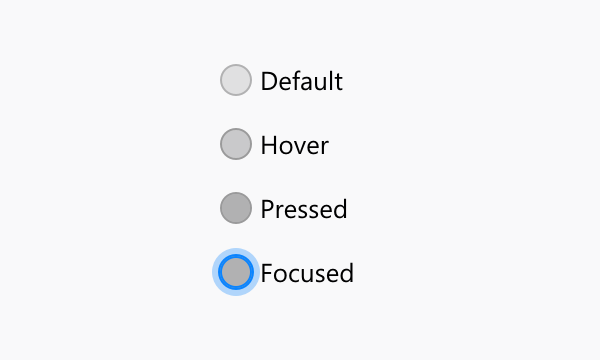This screenshot has width=600, height=360.
Task: Pick the lightest gray radio circle
Action: tap(236, 80)
